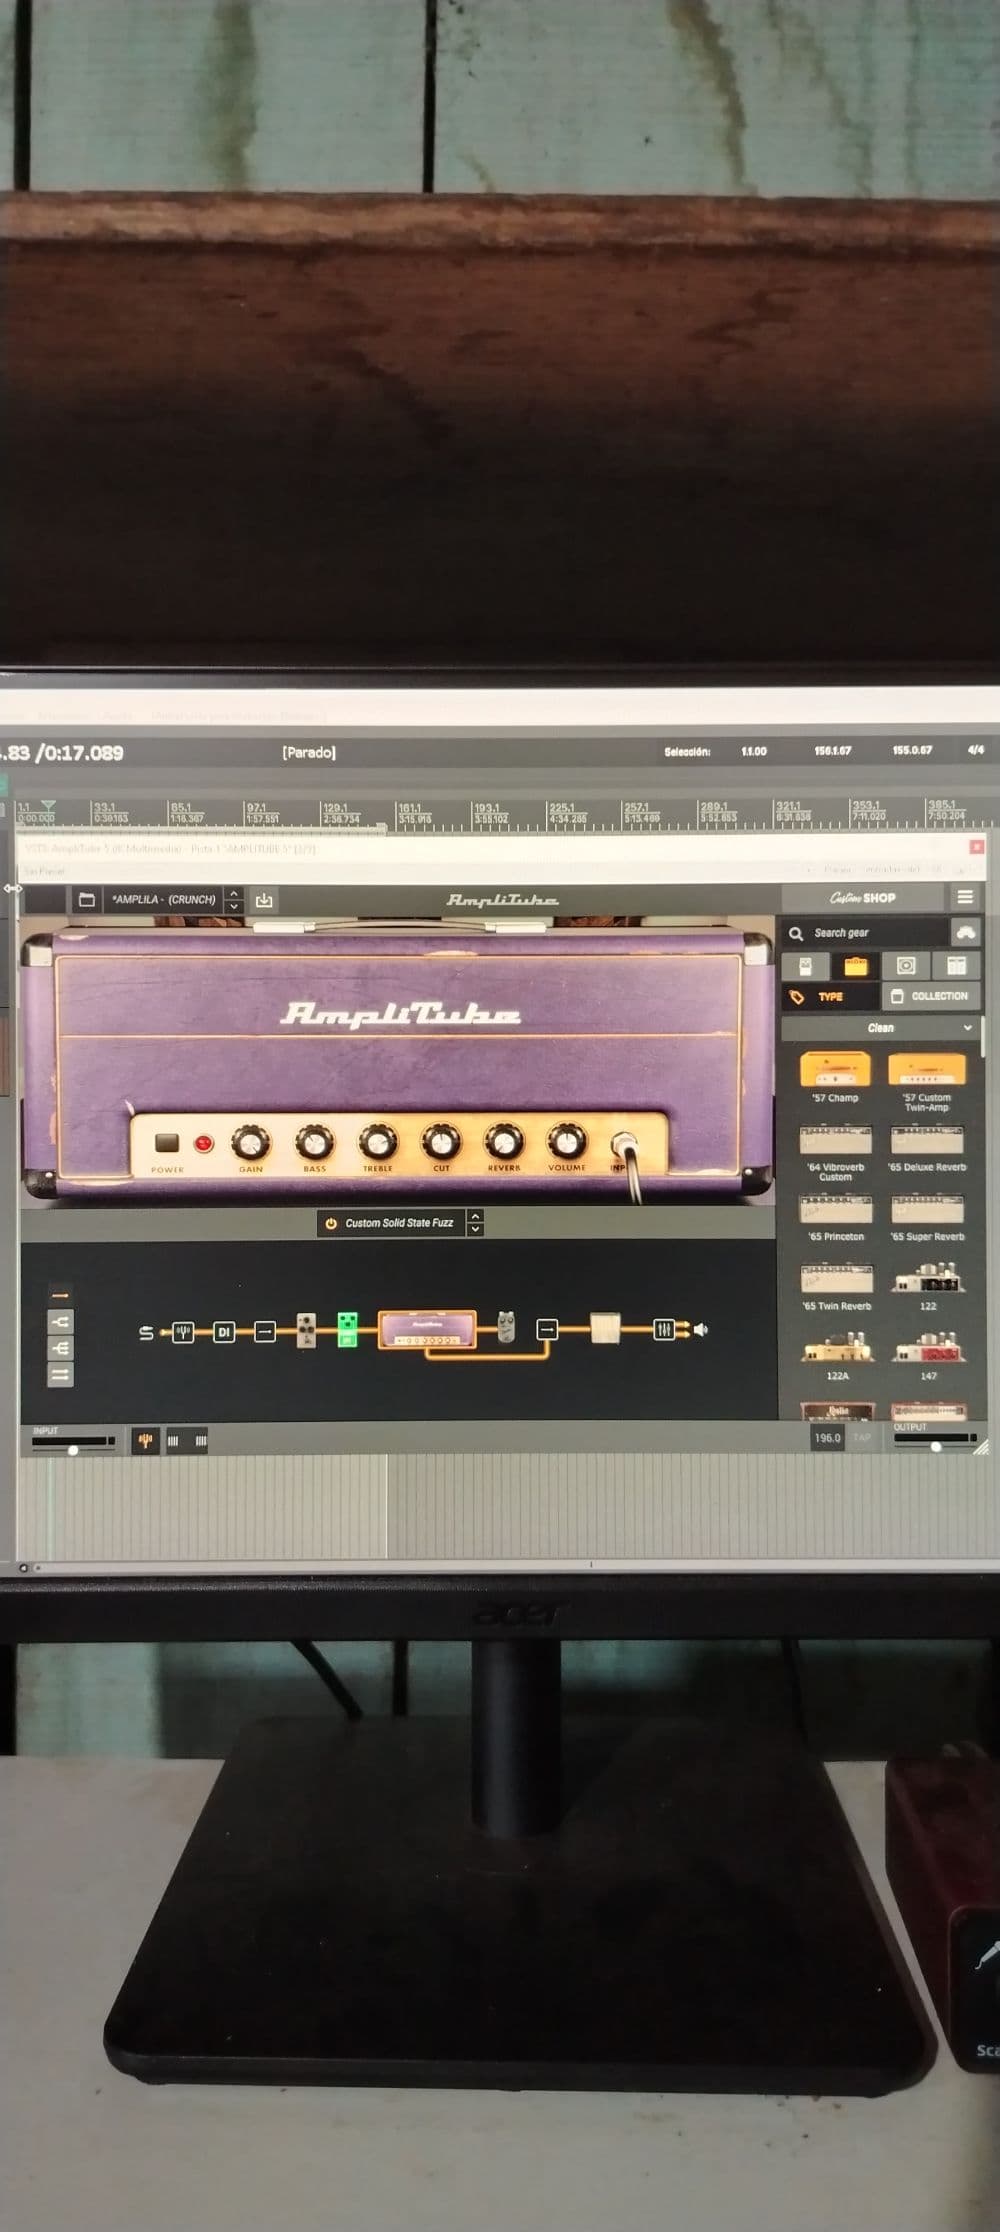Click the amp REVERB knob
Viewport: 1000px width, 2232px height.
(x=504, y=1141)
